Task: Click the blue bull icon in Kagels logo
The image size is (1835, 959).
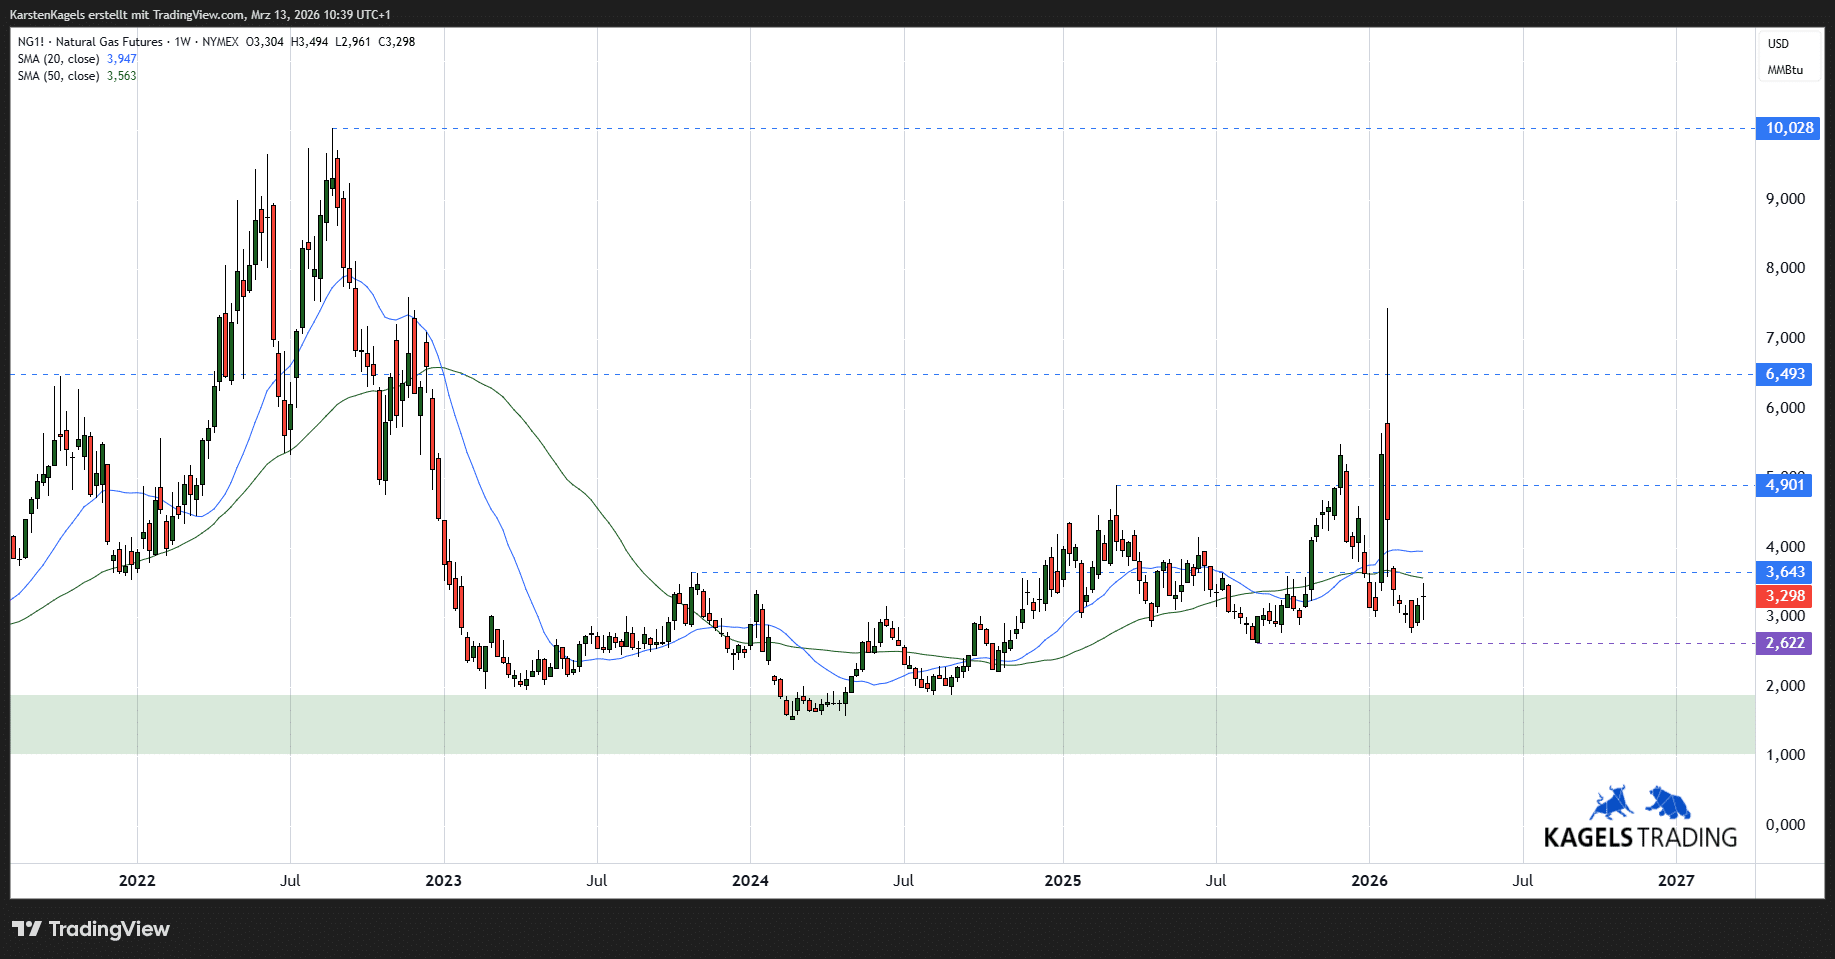Action: click(x=1611, y=804)
